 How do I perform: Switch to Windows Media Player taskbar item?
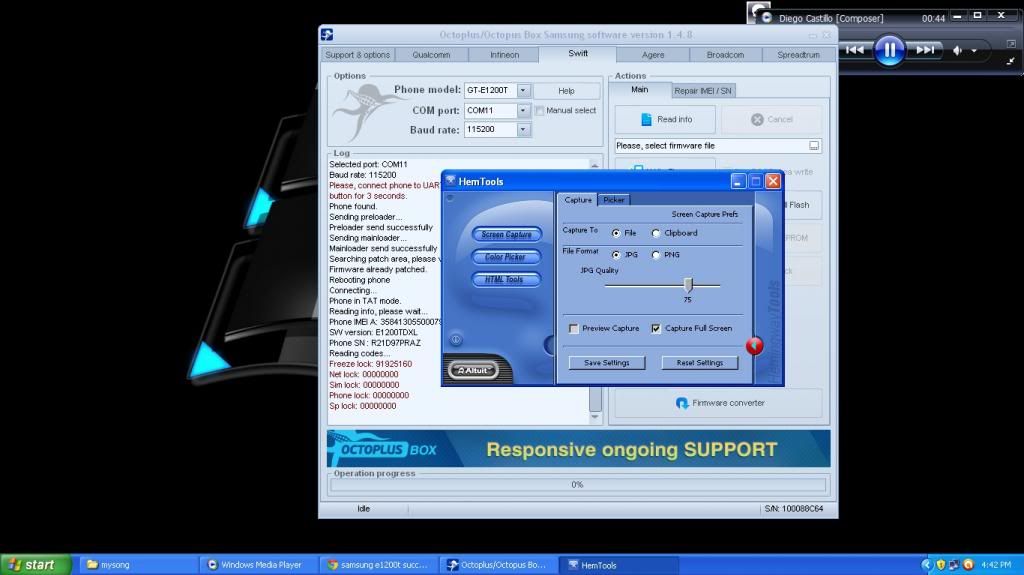point(259,565)
